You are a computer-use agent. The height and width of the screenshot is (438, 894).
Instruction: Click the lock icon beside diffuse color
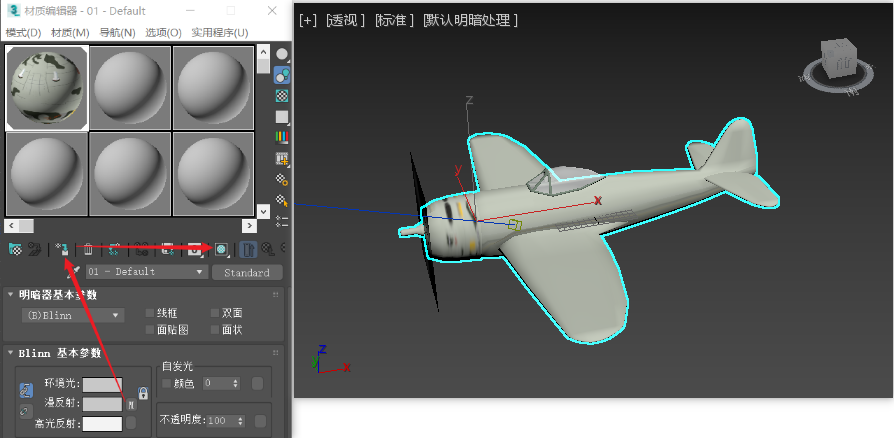pos(143,393)
